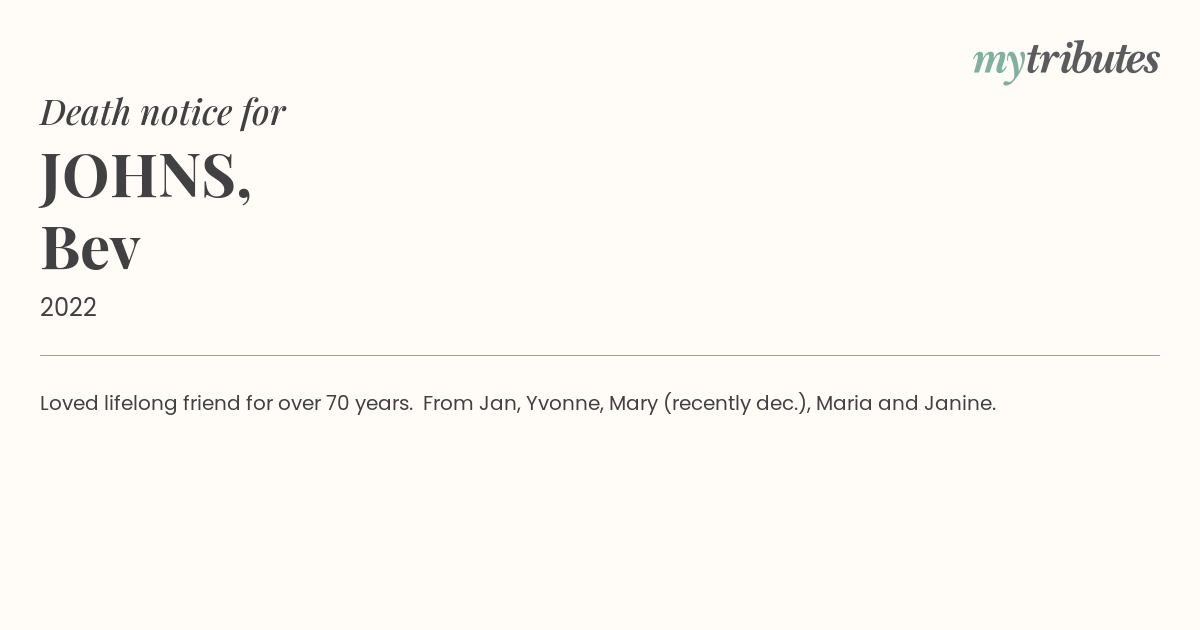Click the "Death notice for" heading

point(163,112)
